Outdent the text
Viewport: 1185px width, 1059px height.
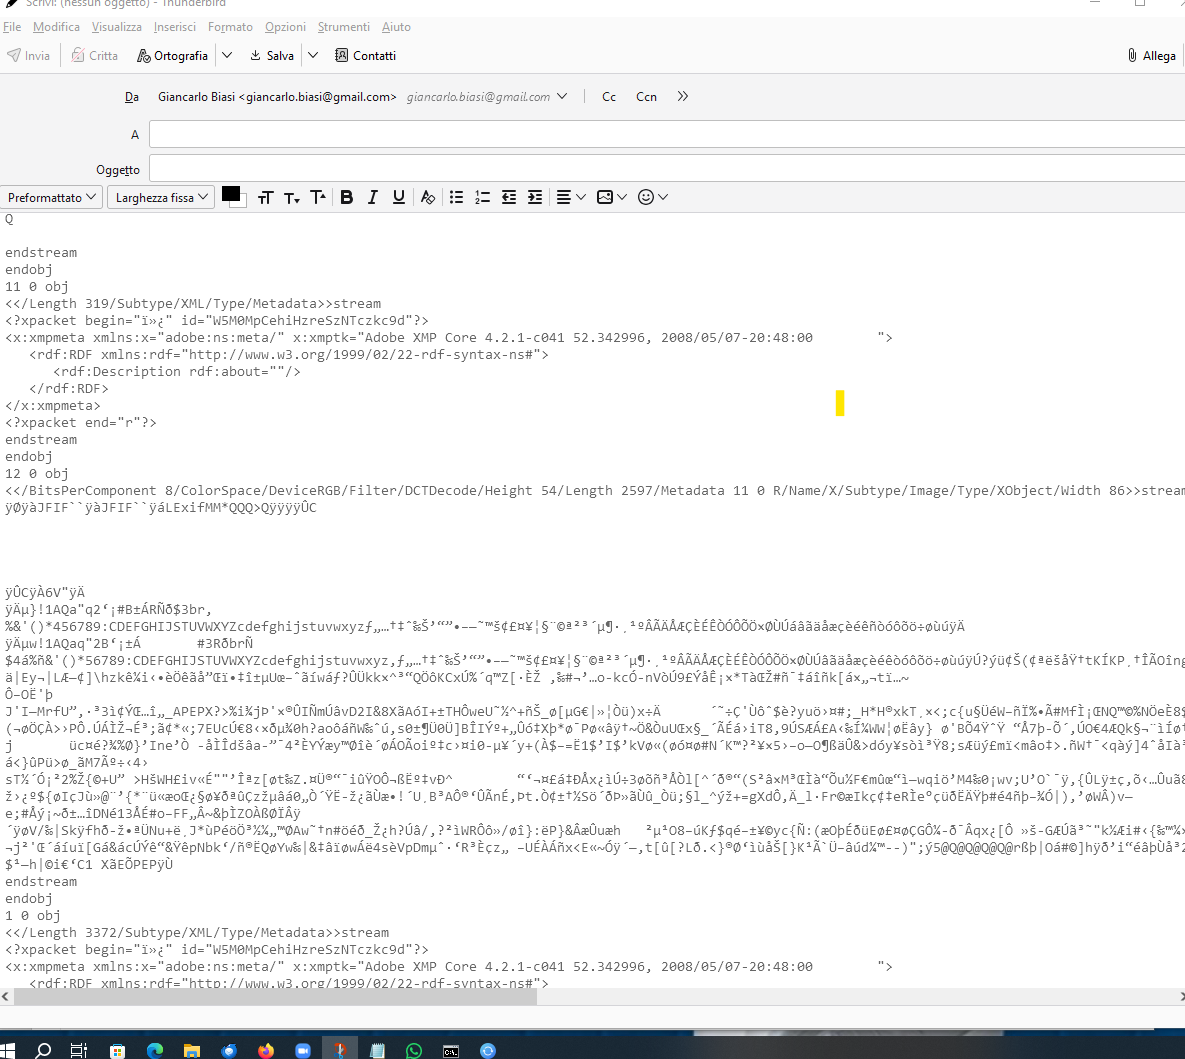tap(509, 197)
